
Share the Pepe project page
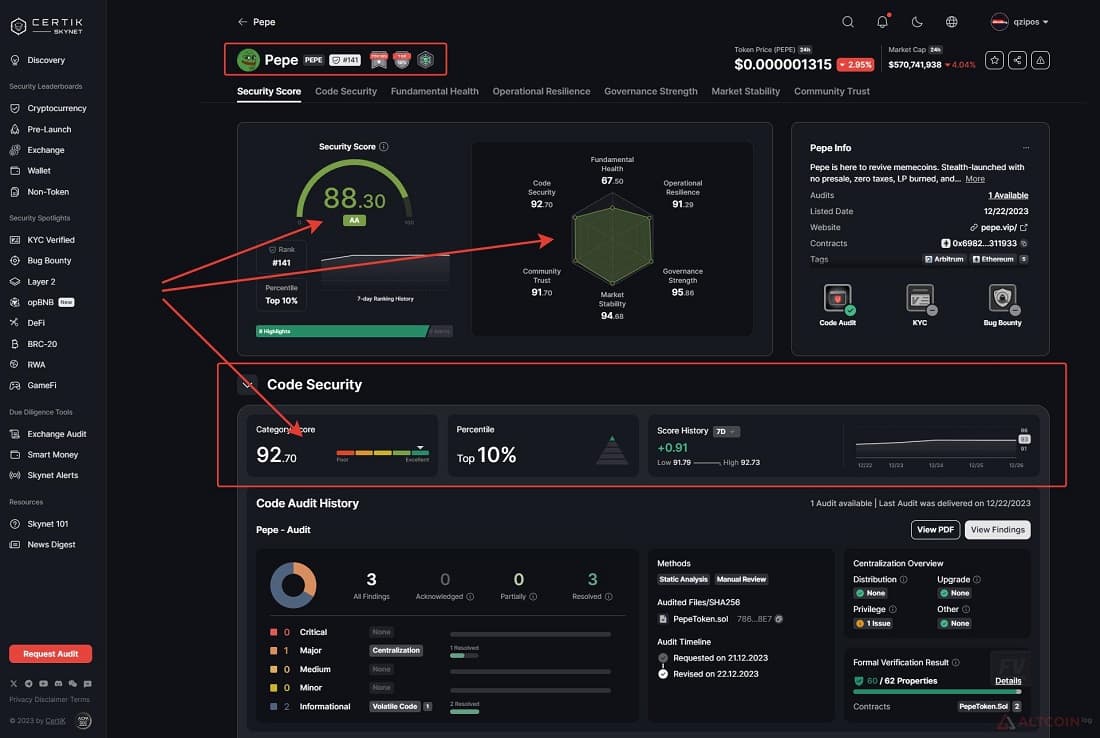point(1017,60)
